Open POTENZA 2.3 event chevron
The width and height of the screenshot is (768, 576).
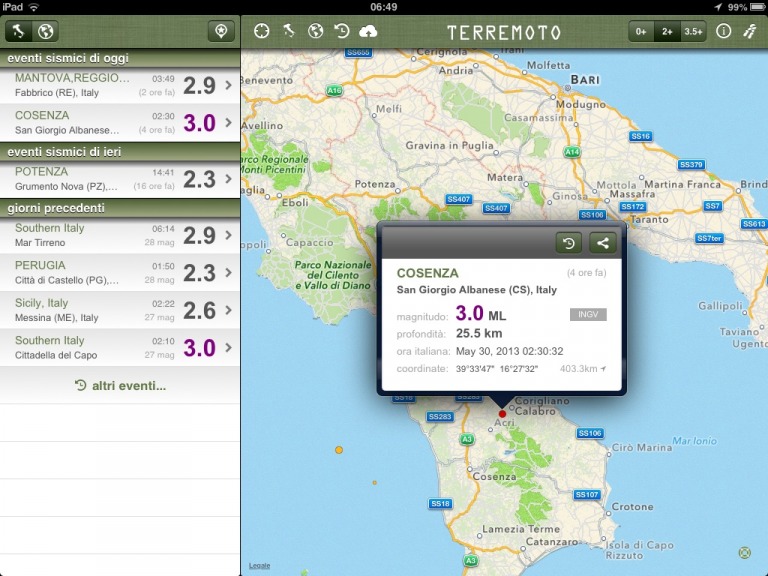(x=228, y=179)
